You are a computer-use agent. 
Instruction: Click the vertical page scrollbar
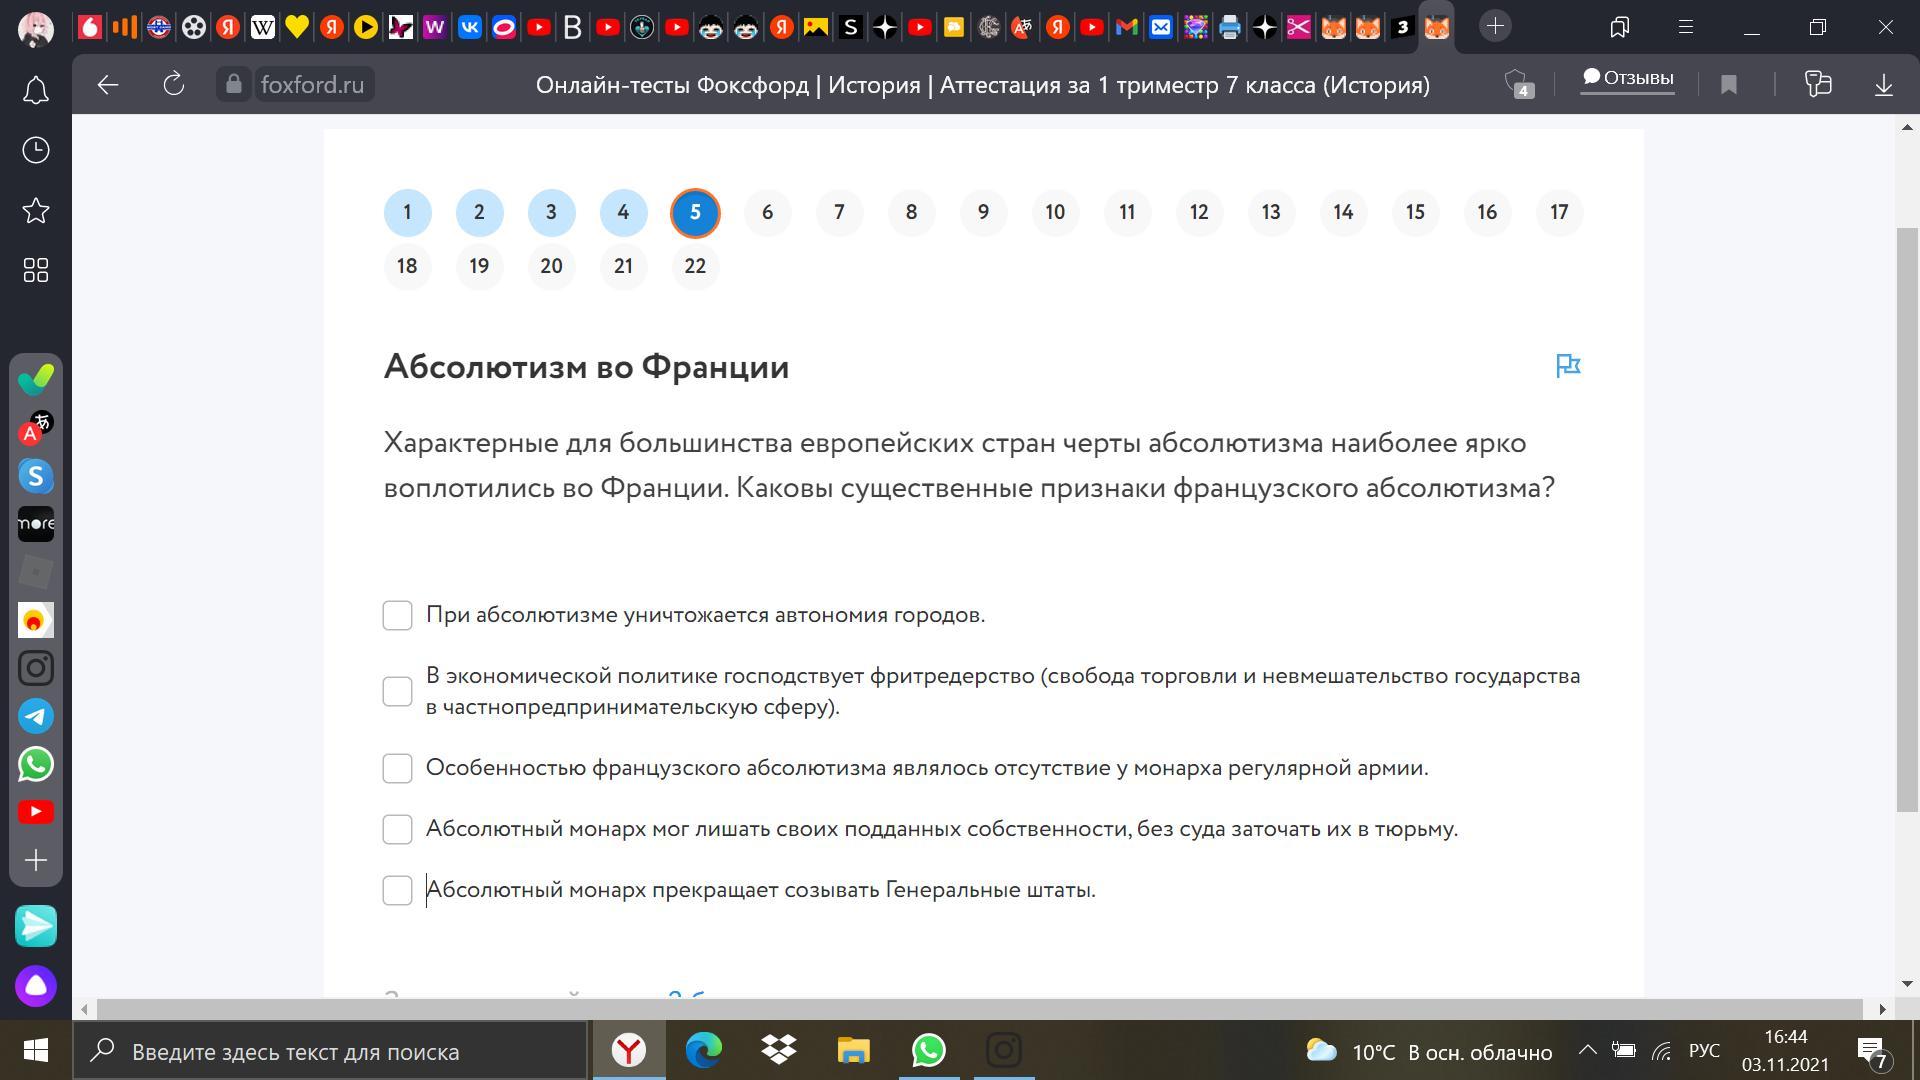(1908, 520)
